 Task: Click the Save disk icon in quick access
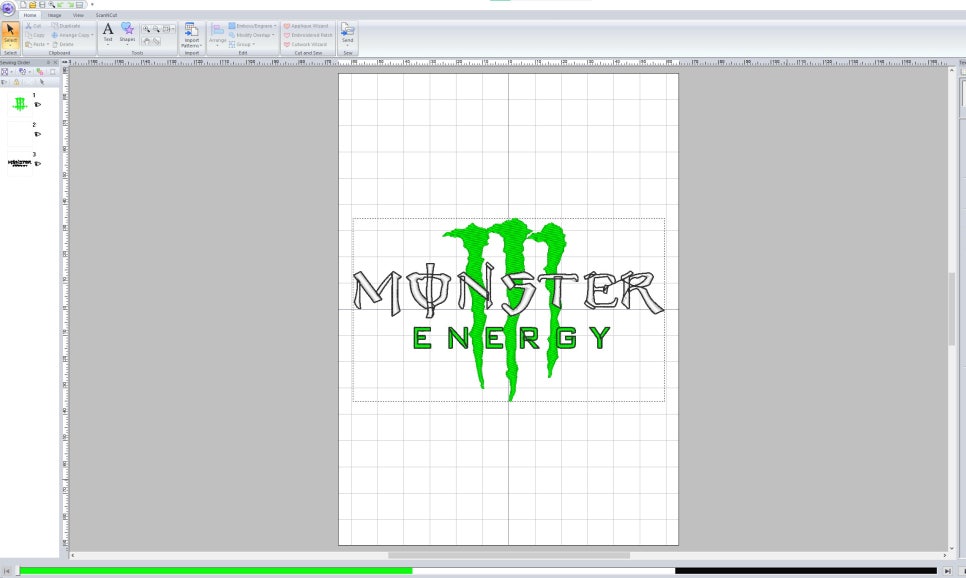[x=42, y=4]
